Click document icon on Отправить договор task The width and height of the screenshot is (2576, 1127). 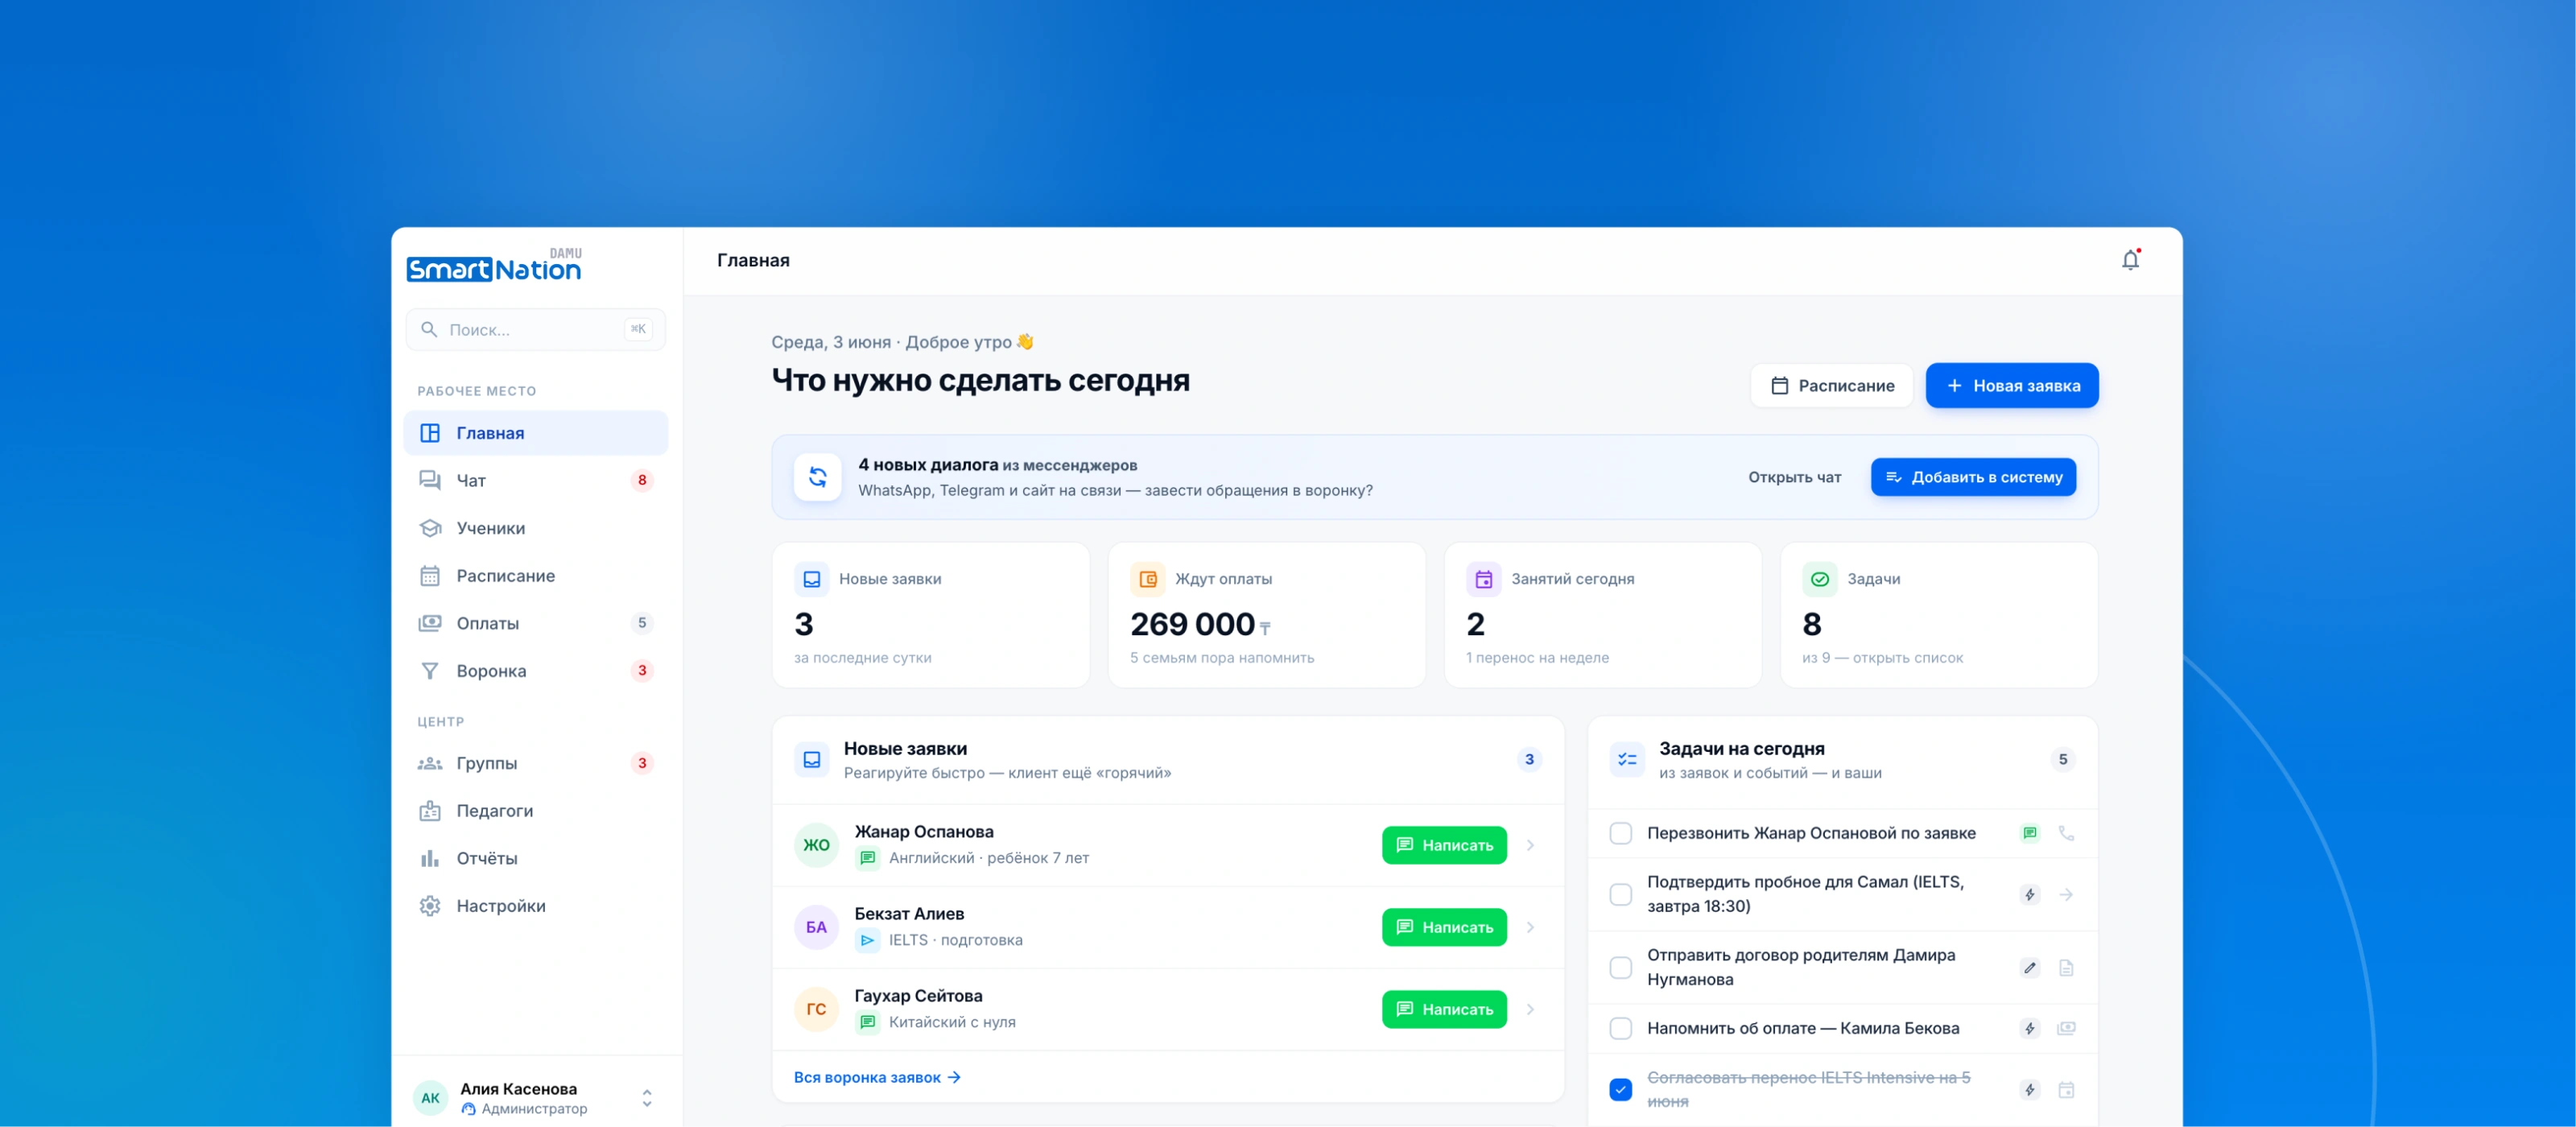pyautogui.click(x=2066, y=967)
